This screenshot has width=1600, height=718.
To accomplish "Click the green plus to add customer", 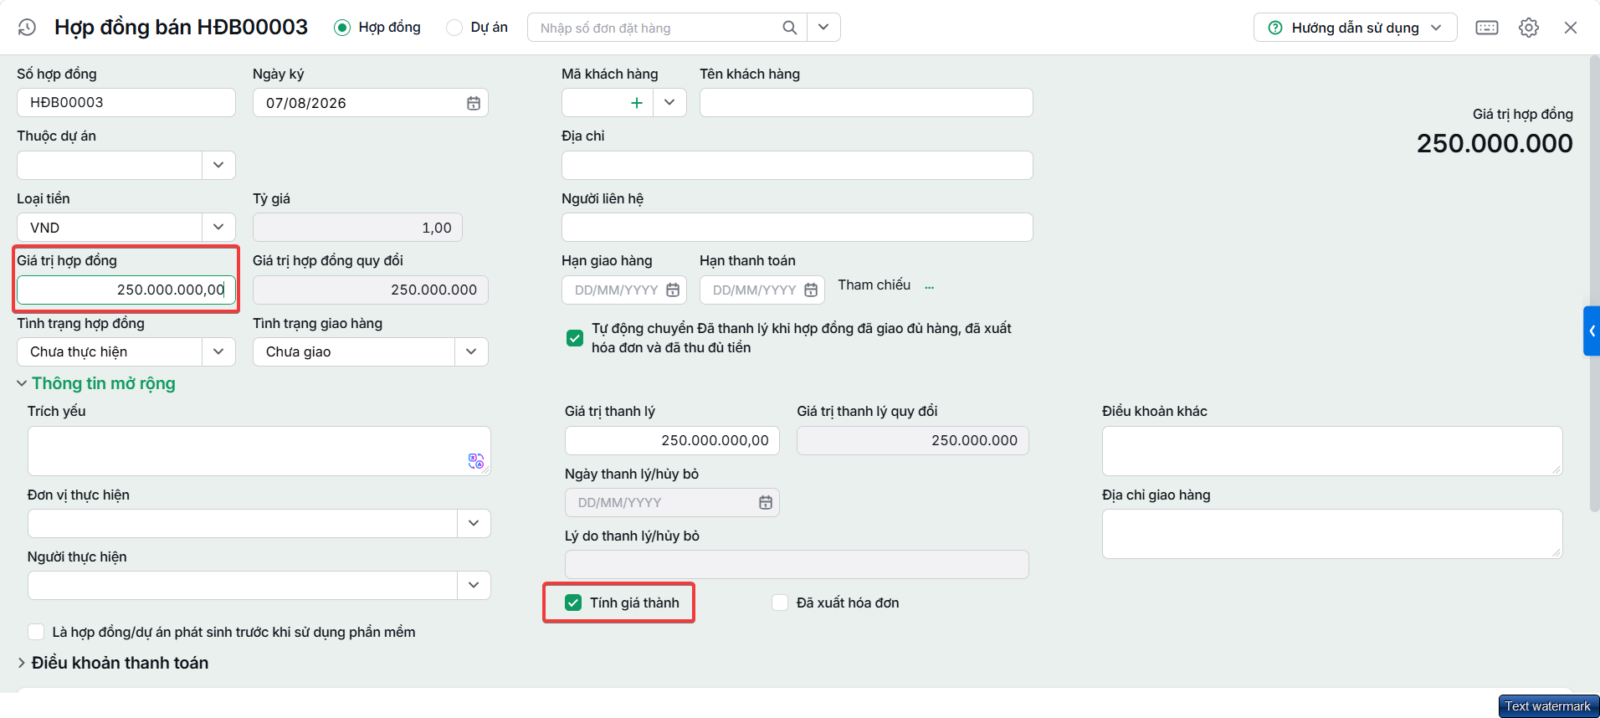I will (x=636, y=103).
